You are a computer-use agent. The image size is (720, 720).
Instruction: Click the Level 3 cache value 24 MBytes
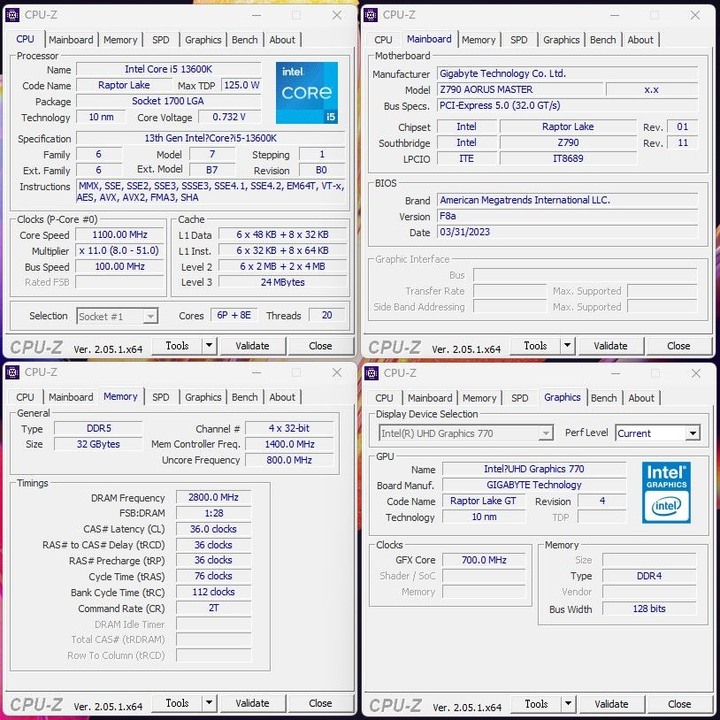click(x=282, y=282)
